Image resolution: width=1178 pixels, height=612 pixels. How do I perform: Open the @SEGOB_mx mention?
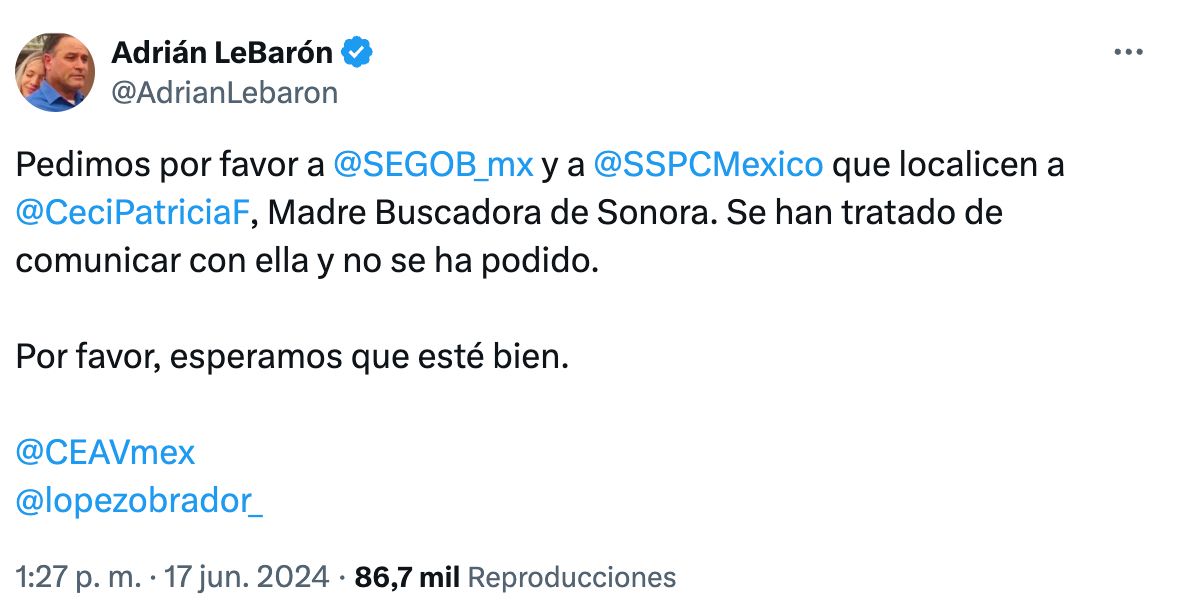[x=432, y=165]
